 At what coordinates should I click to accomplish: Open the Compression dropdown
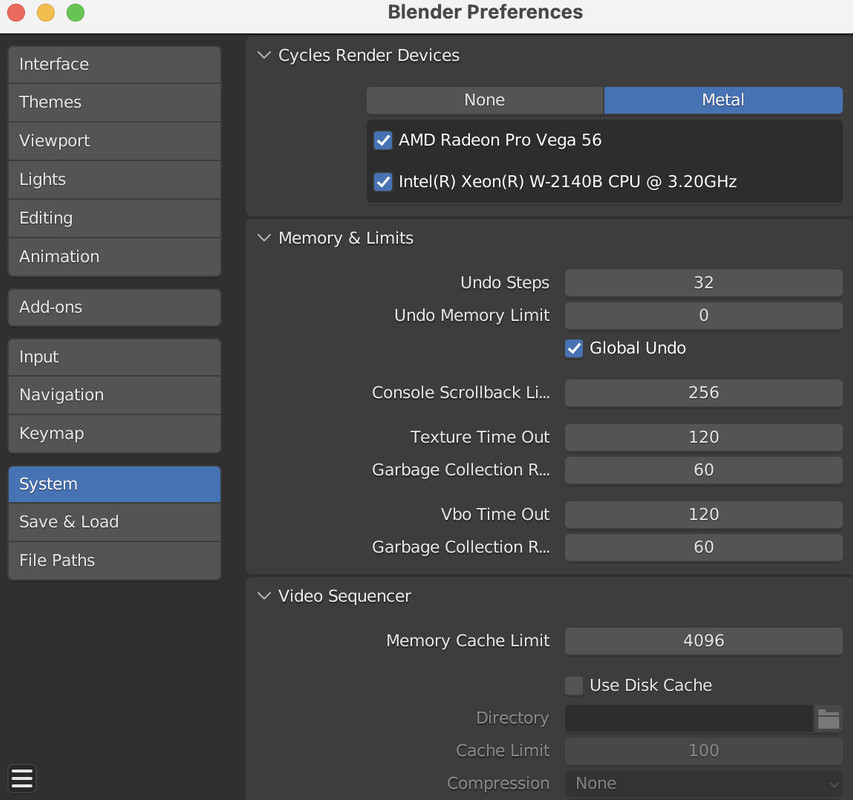[x=703, y=783]
